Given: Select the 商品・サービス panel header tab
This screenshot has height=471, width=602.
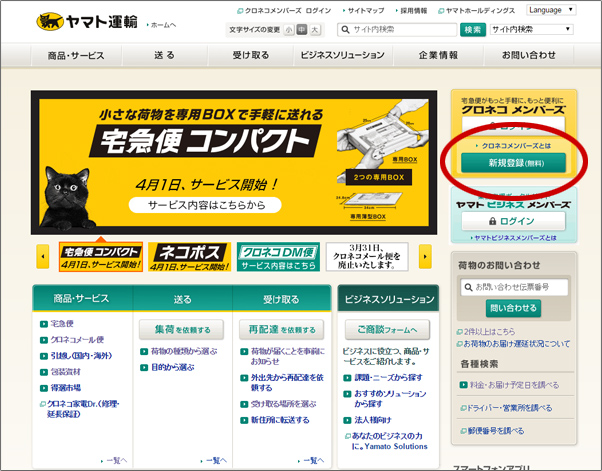Looking at the screenshot, I should pos(81,298).
